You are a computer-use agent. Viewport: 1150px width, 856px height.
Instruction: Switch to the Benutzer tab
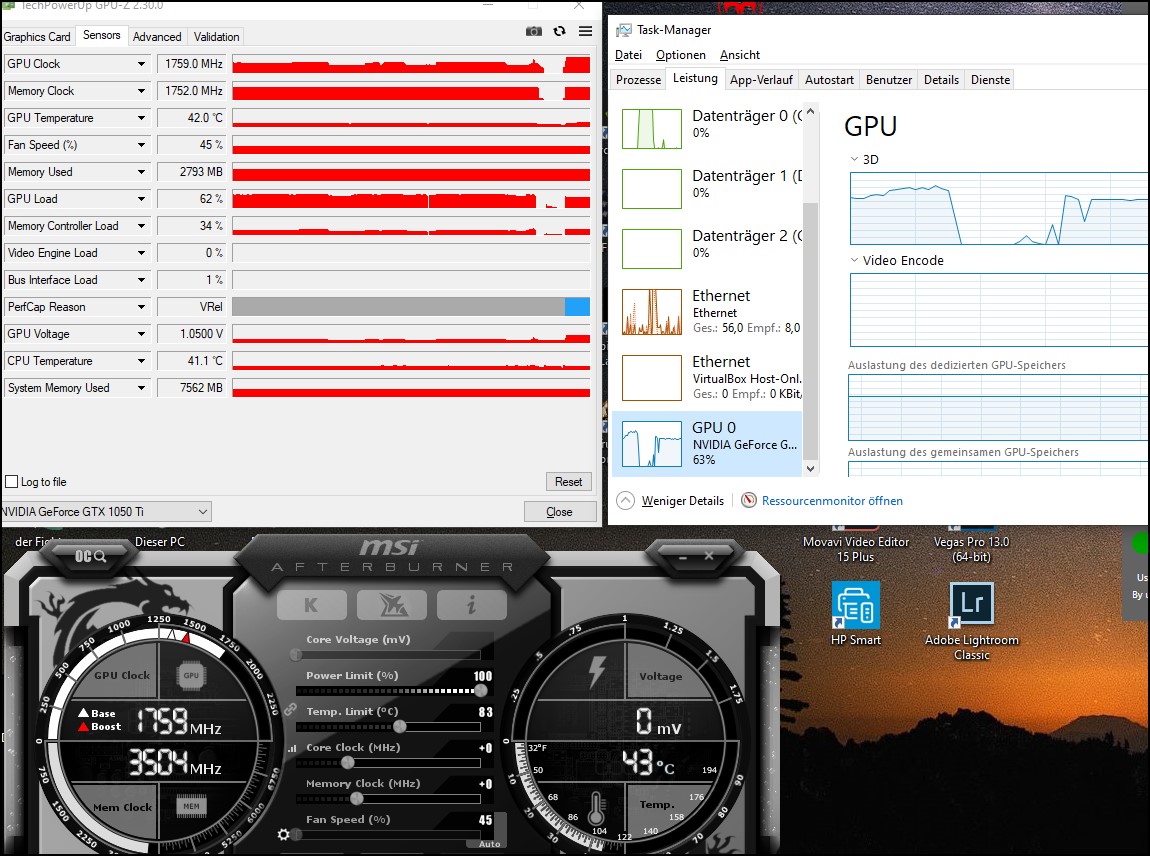pyautogui.click(x=889, y=80)
